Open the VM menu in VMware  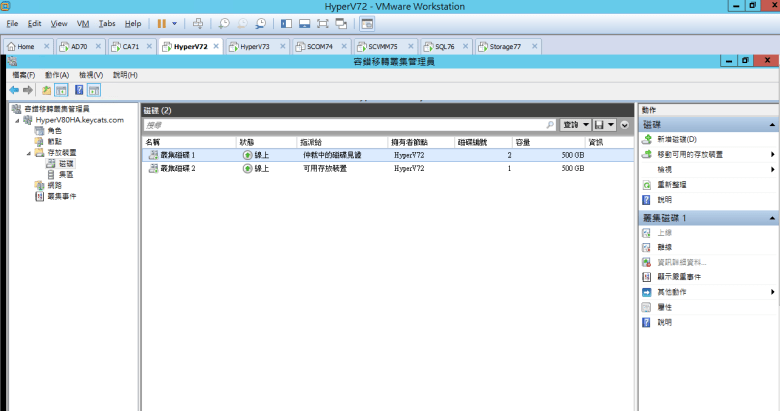(83, 23)
